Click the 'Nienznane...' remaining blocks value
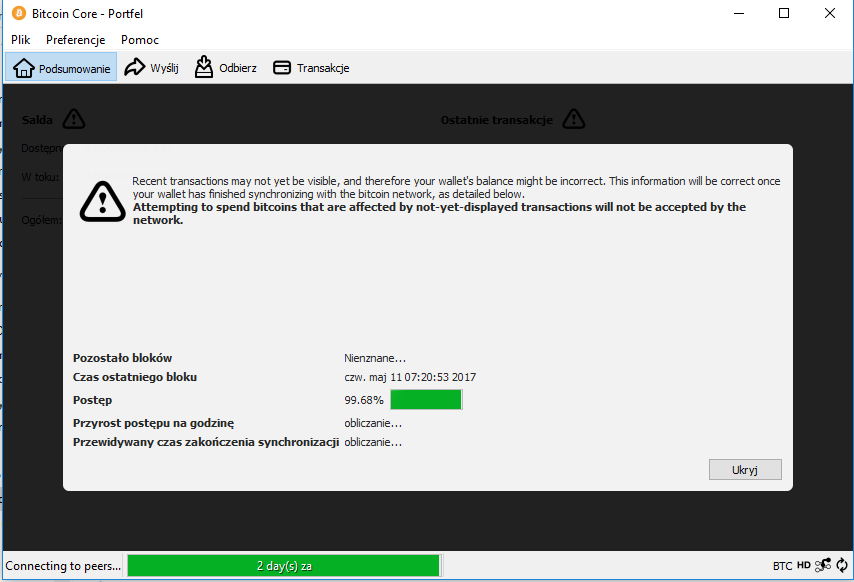This screenshot has height=582, width=854. (375, 358)
